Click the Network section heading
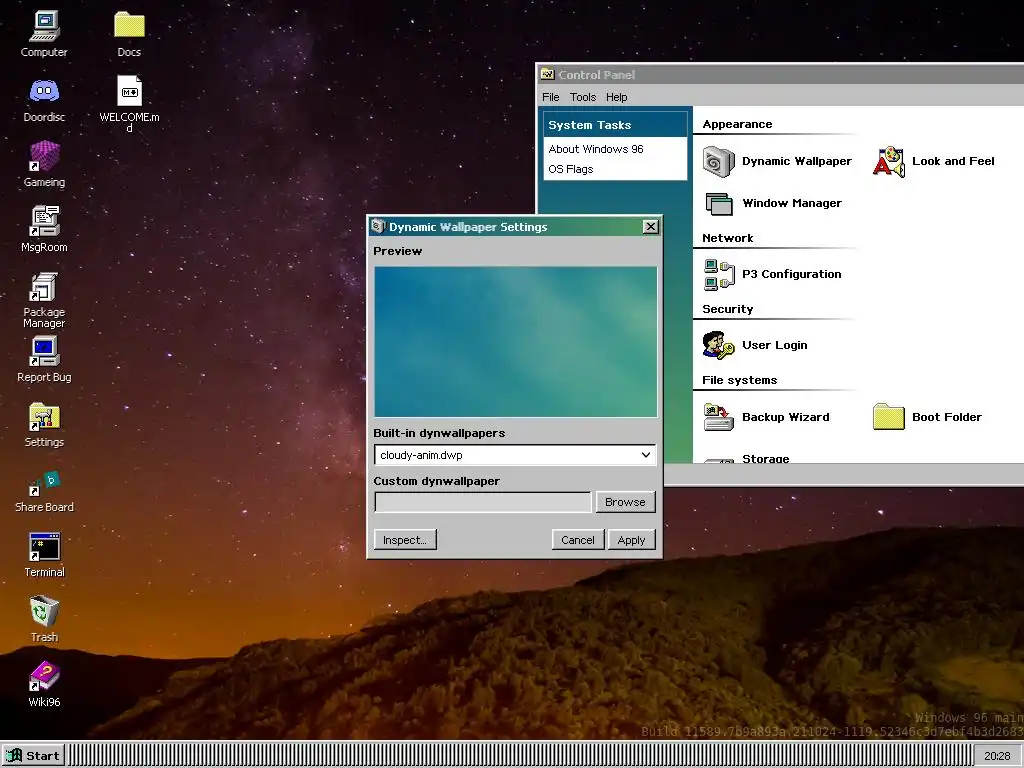Screen dimensions: 1024x768 point(728,238)
